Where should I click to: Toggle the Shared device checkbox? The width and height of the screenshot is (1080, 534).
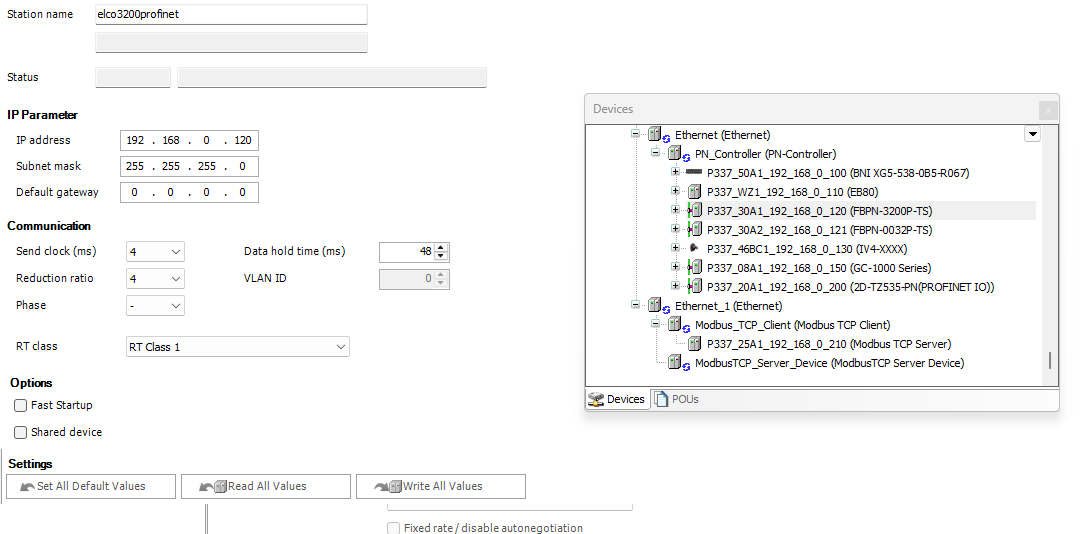21,433
